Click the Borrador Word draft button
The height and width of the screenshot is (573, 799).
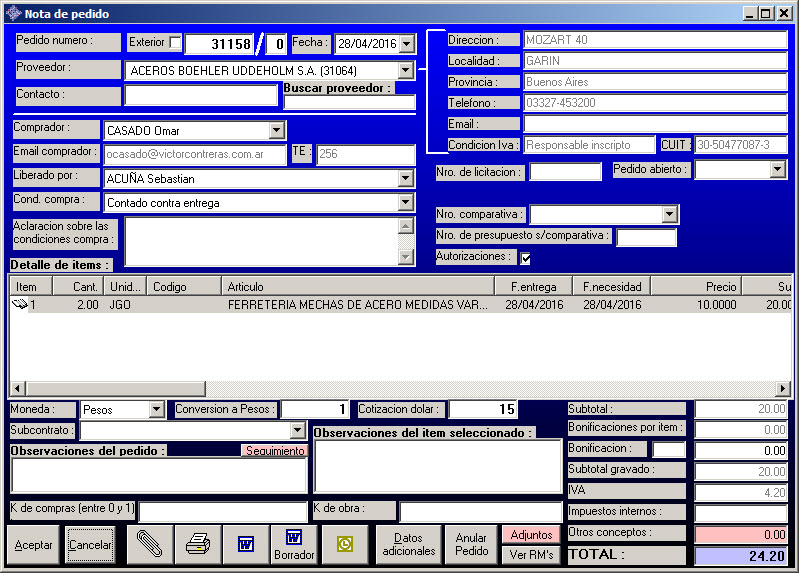coord(294,545)
